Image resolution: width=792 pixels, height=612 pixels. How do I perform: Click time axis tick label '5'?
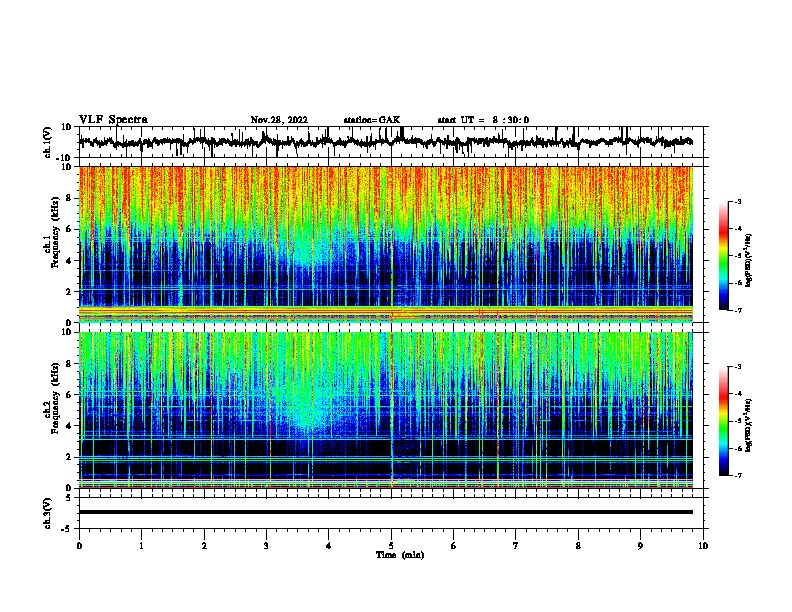click(391, 545)
